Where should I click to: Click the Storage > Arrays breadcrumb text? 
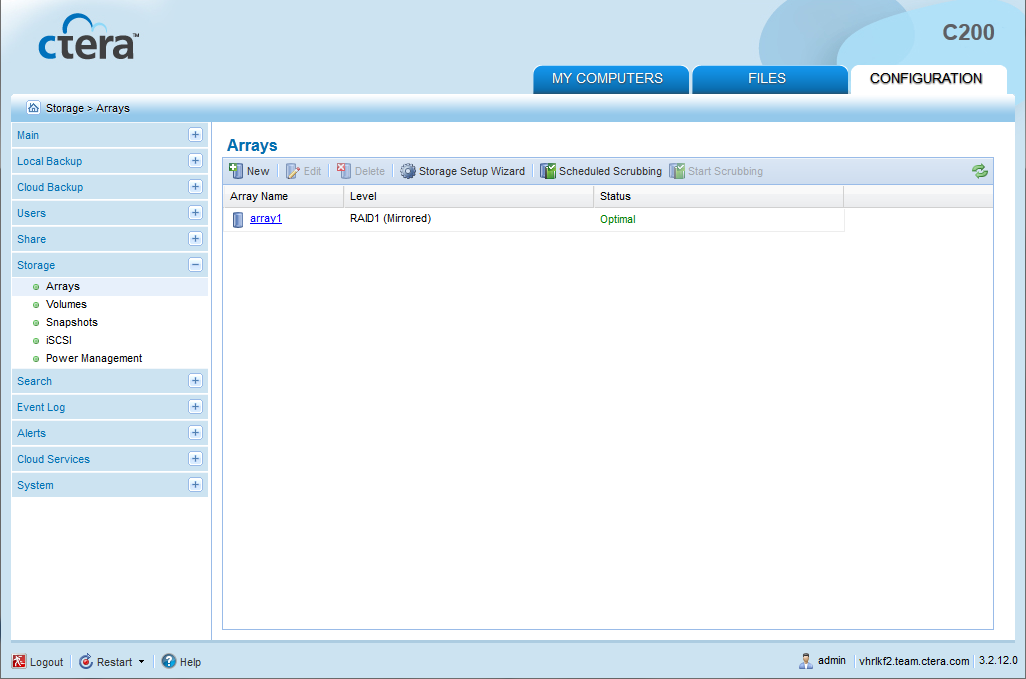click(x=88, y=108)
